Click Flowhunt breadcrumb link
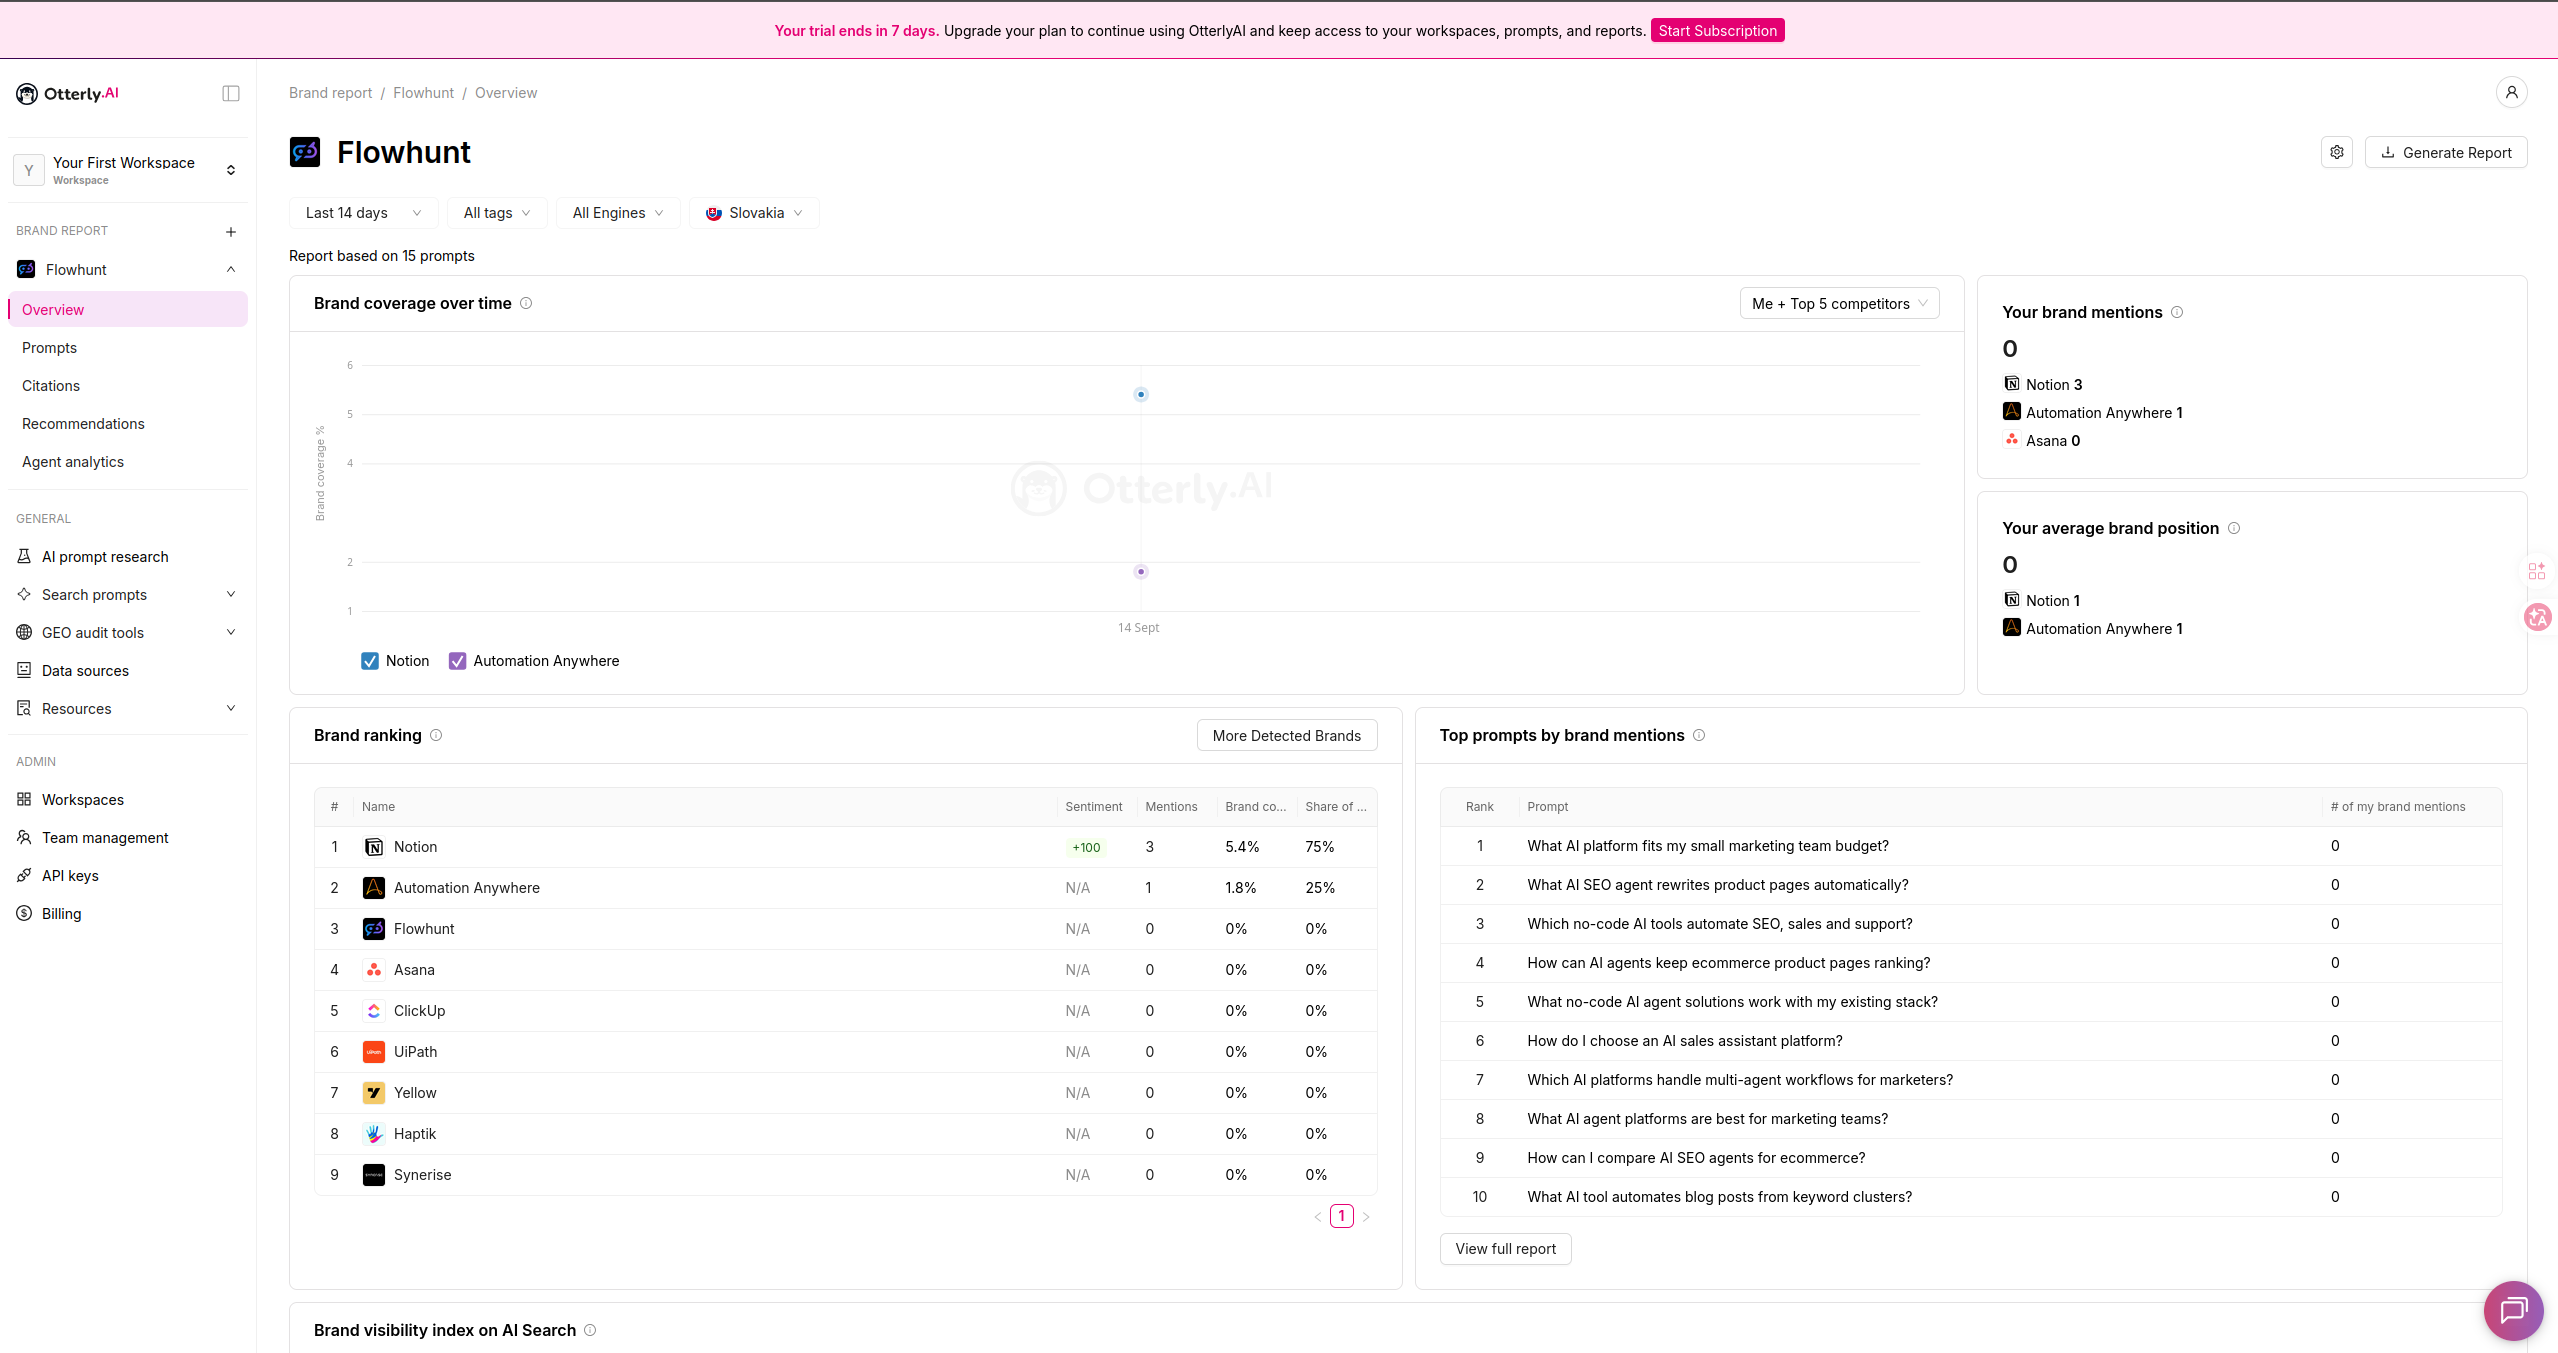The image size is (2558, 1353). 423,93
